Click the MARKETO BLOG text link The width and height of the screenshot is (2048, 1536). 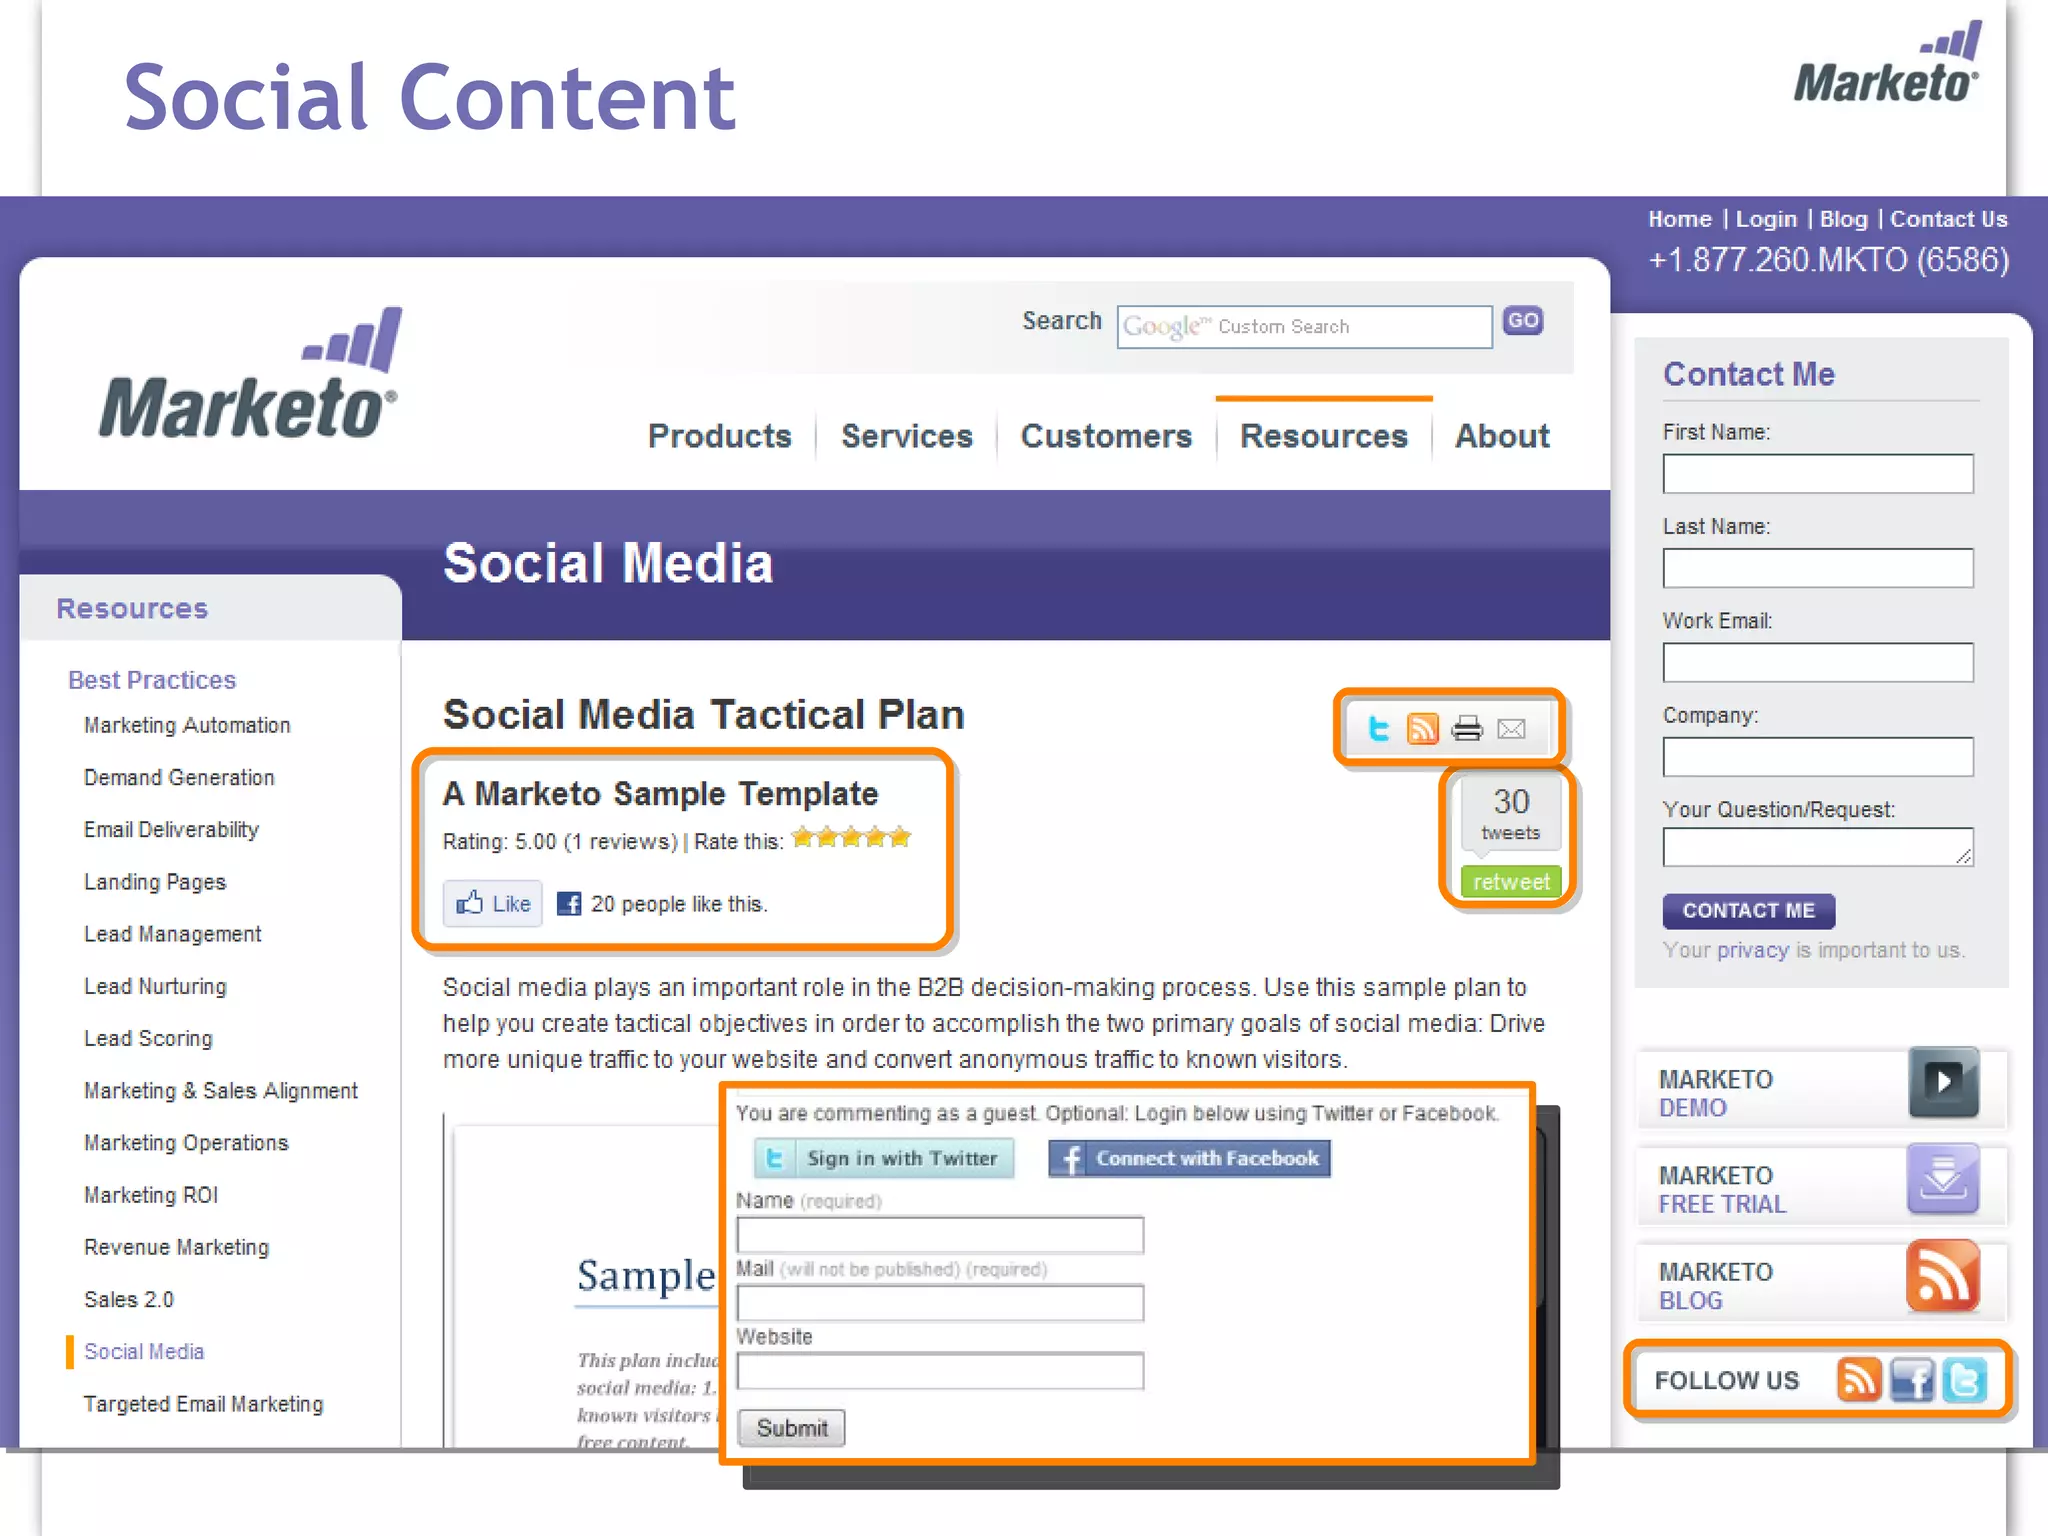point(1714,1286)
